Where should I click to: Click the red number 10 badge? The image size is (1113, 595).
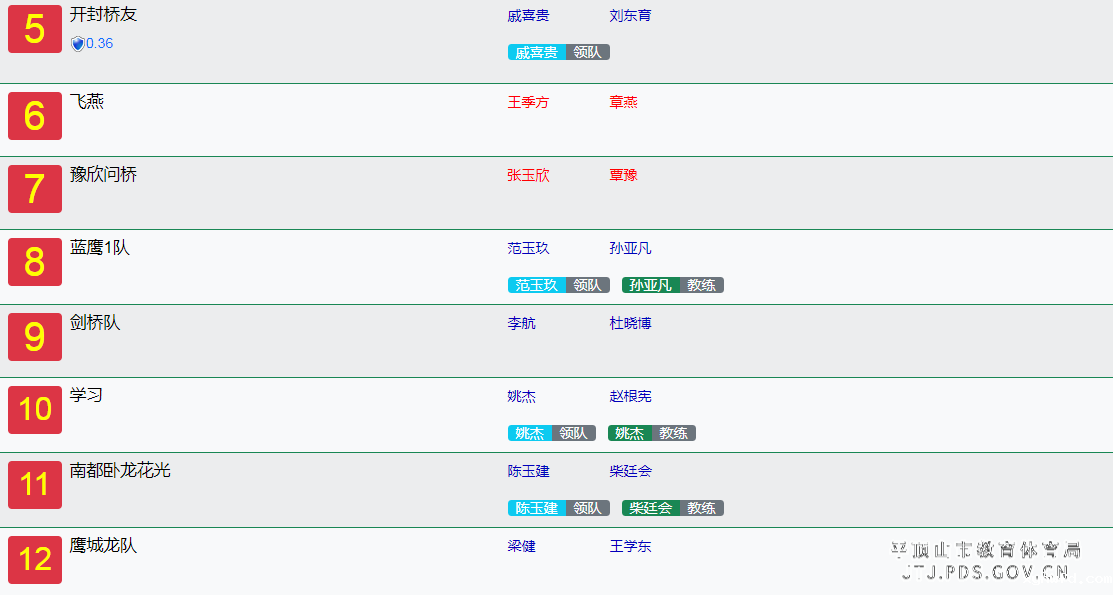[x=35, y=410]
